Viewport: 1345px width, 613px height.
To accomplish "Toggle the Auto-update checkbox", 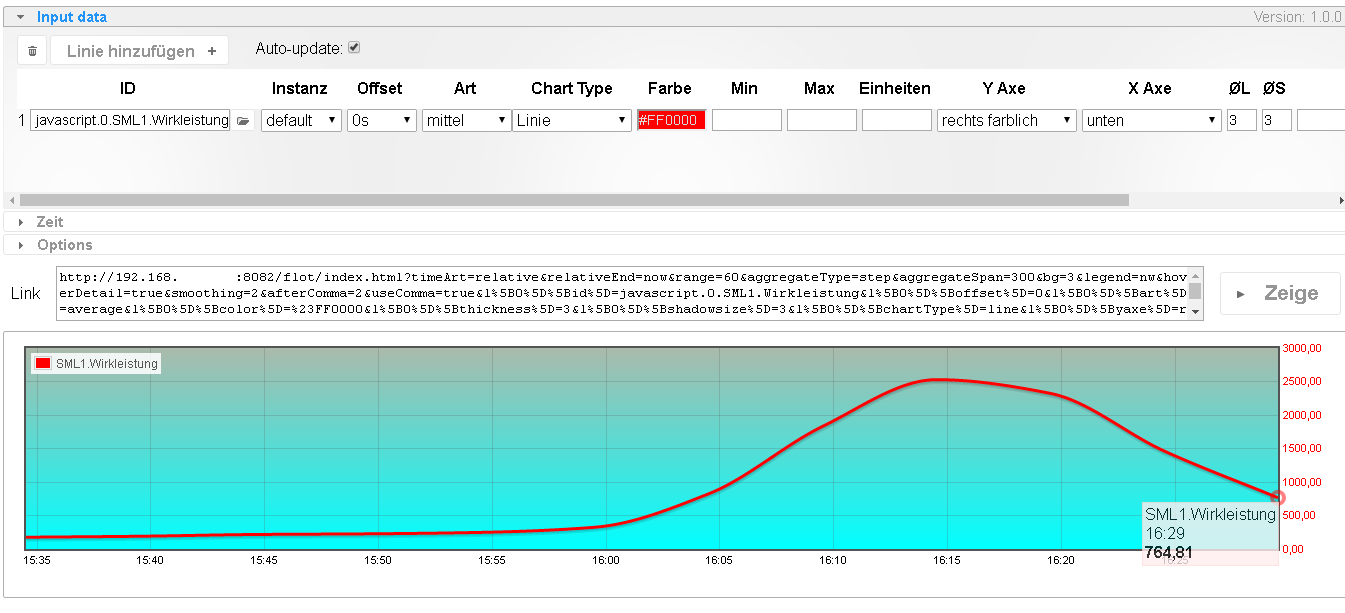I will (x=353, y=48).
